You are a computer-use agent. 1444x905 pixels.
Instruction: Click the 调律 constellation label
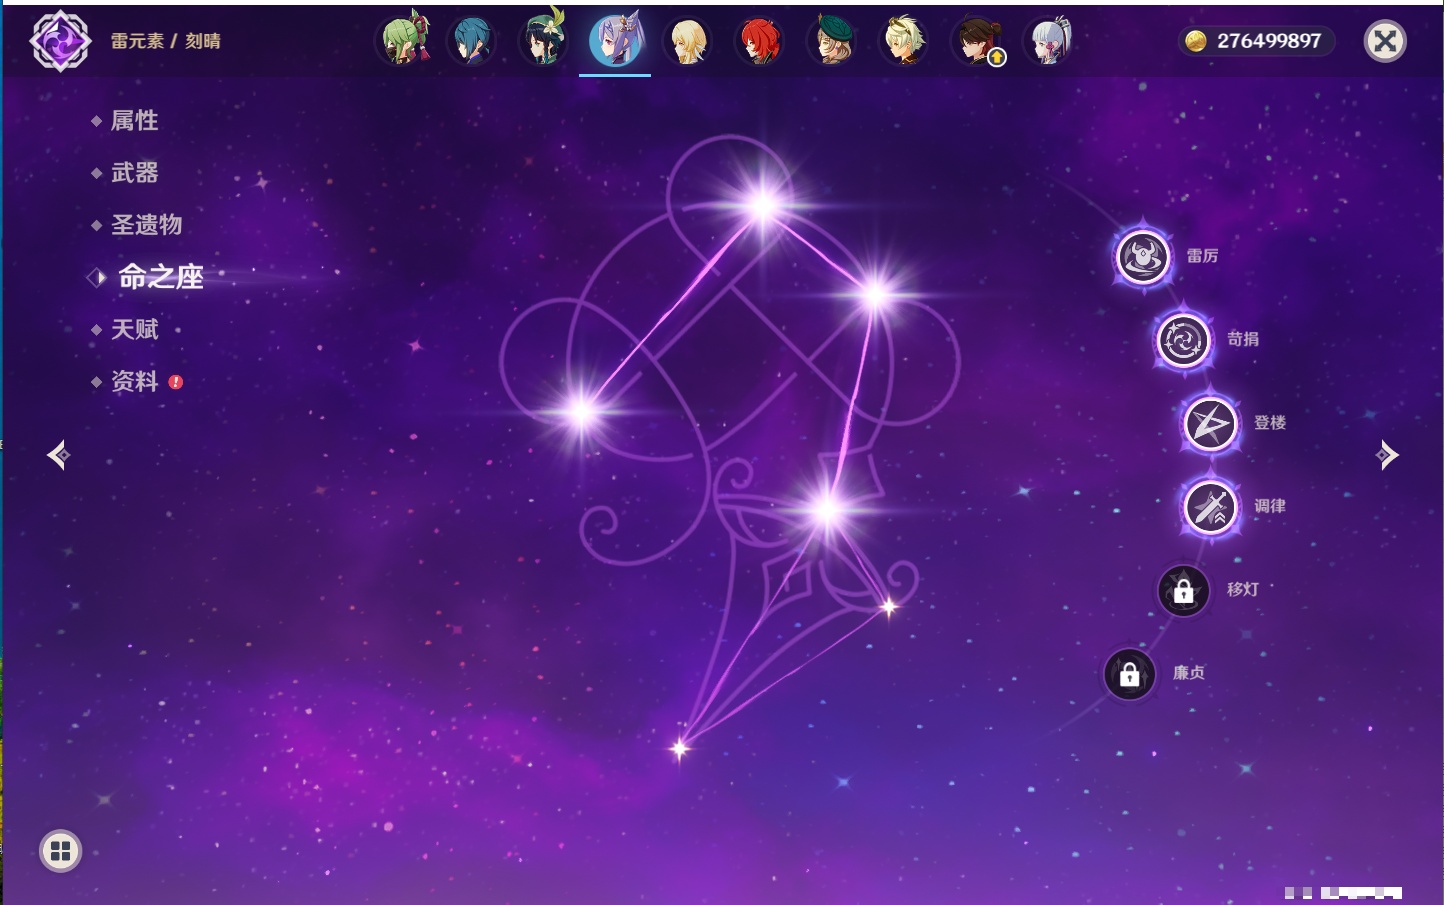click(1270, 506)
